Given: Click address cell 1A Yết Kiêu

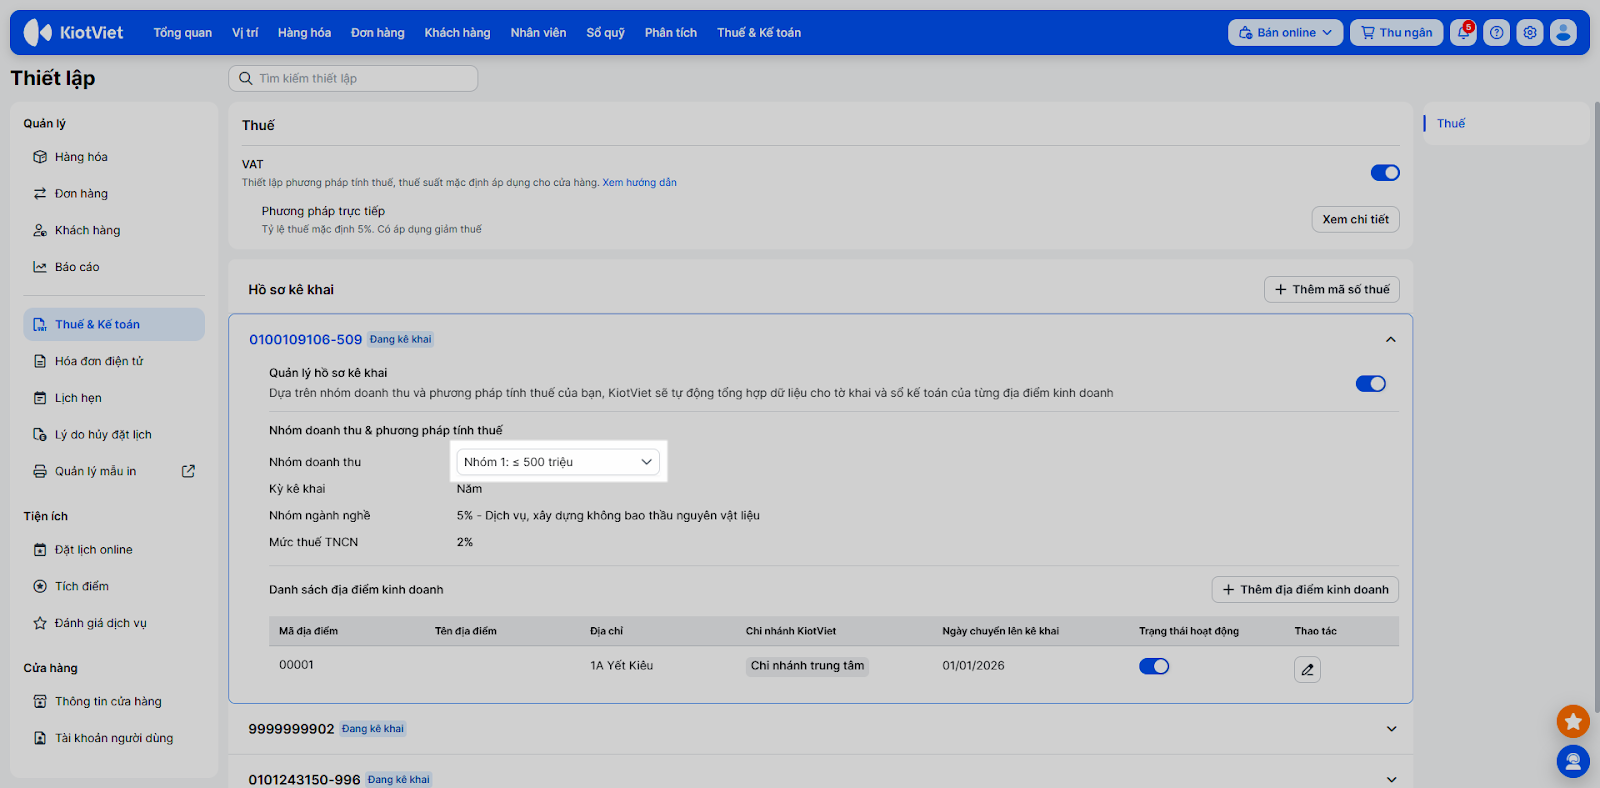Looking at the screenshot, I should pyautogui.click(x=621, y=666).
